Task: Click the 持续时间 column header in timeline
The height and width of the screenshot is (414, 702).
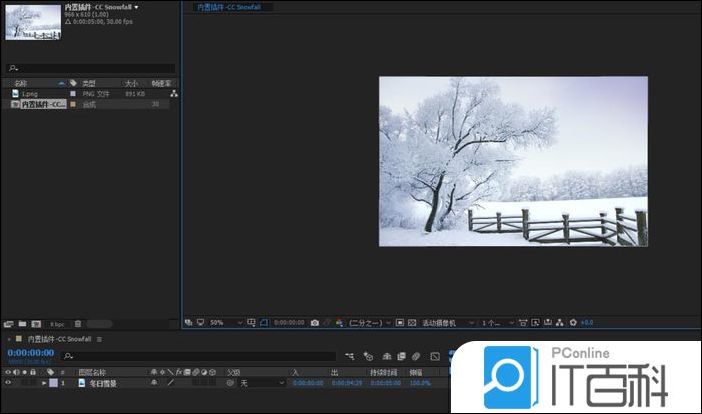Action: click(x=384, y=372)
